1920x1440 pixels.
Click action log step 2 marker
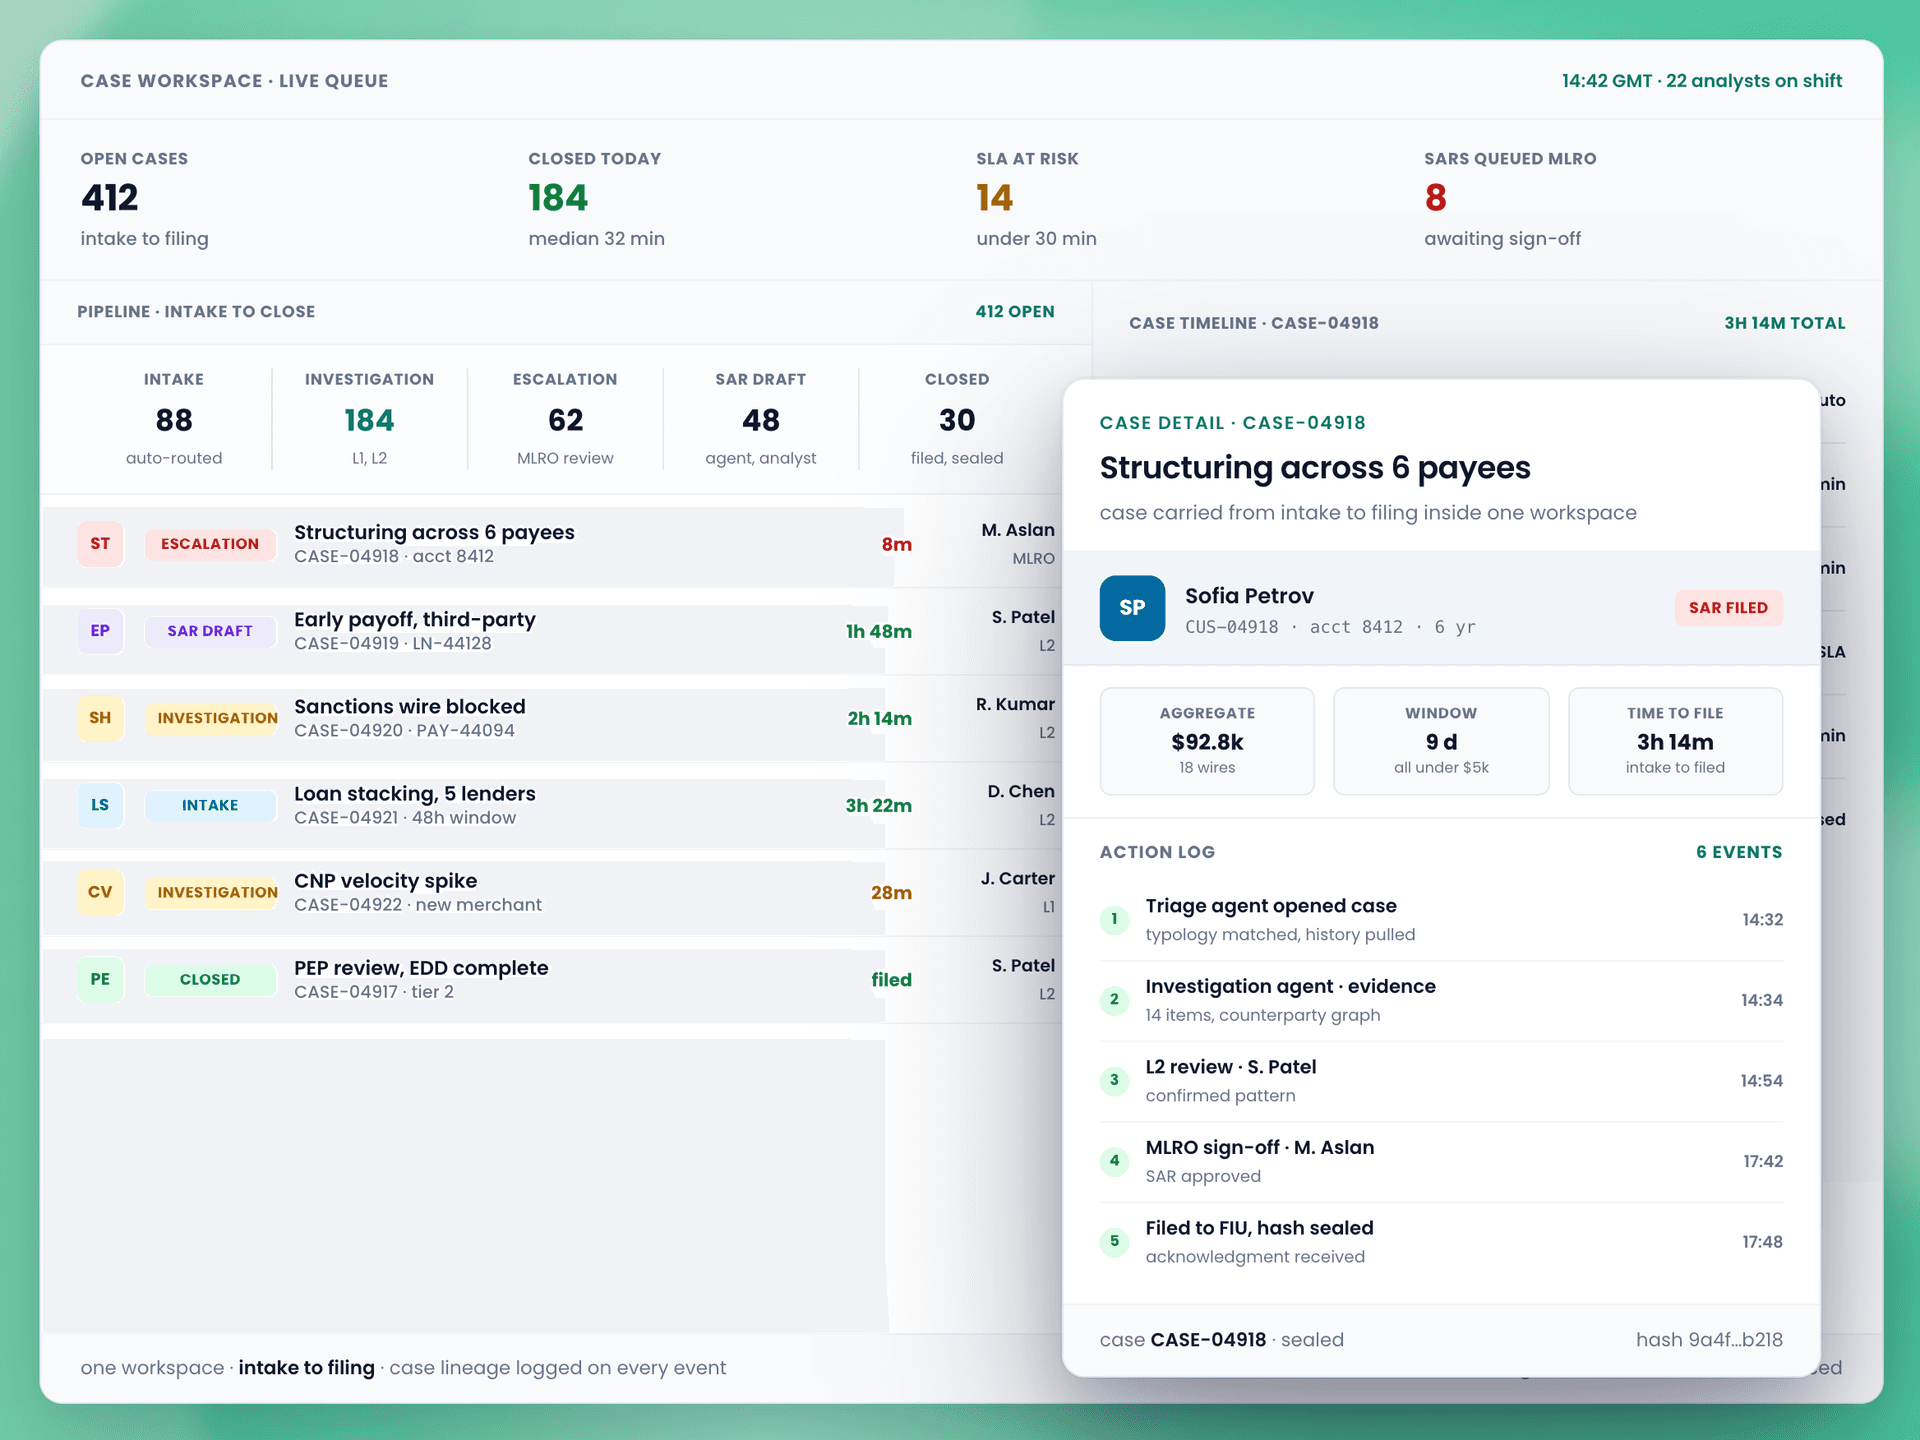click(1114, 1000)
